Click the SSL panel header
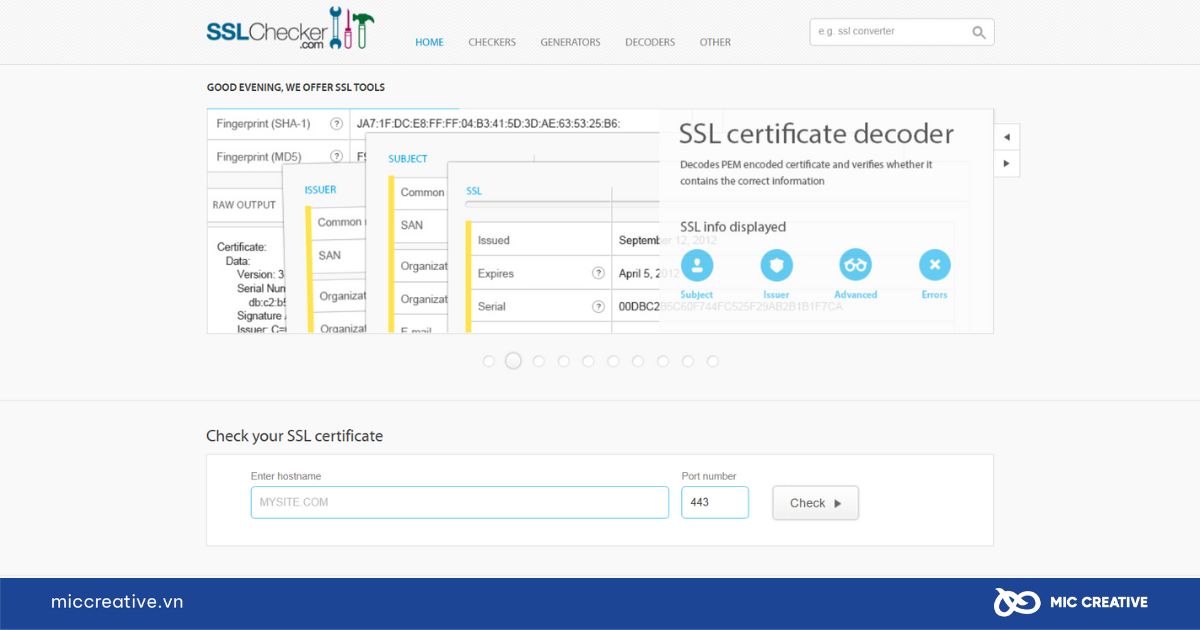 [x=474, y=190]
